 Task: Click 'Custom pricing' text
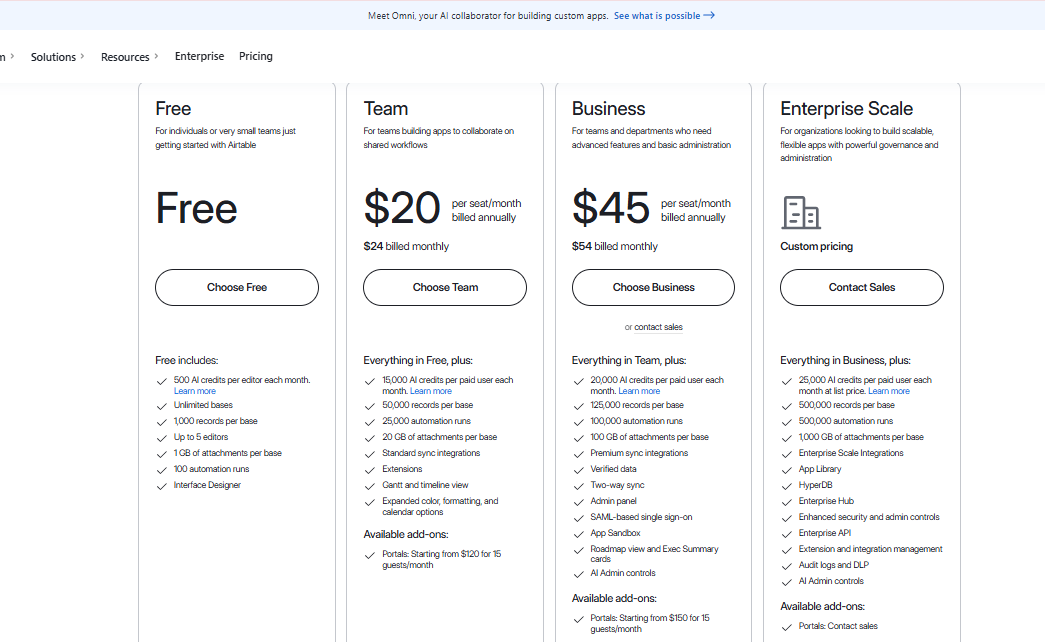(x=816, y=246)
